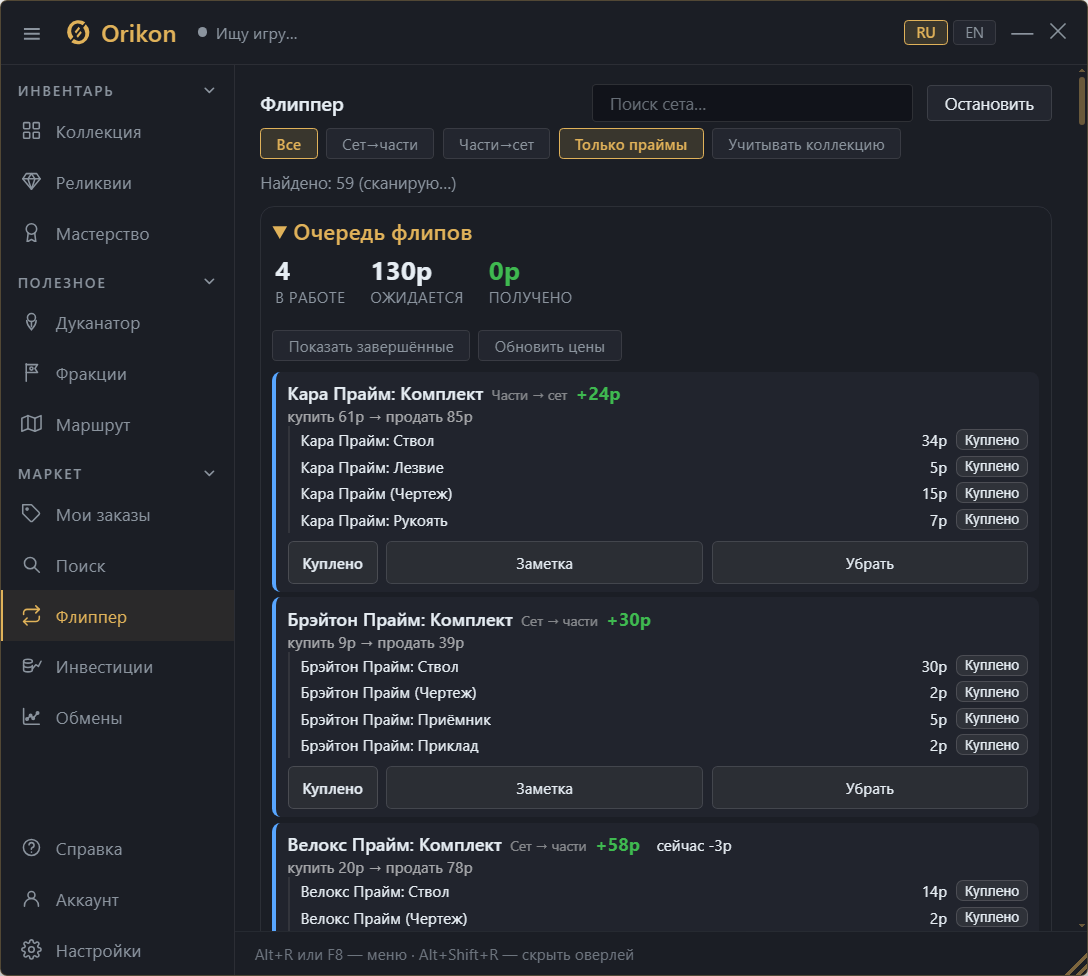1088x976 pixels.
Task: Click the Аккаунт person icon
Action: click(31, 899)
